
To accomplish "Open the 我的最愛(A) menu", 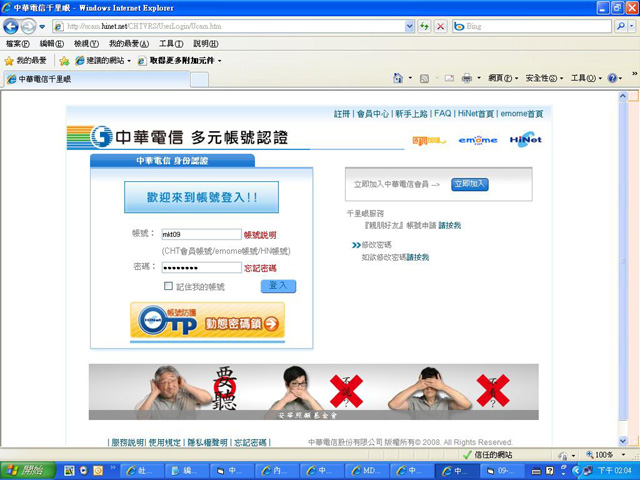I will 129,43.
